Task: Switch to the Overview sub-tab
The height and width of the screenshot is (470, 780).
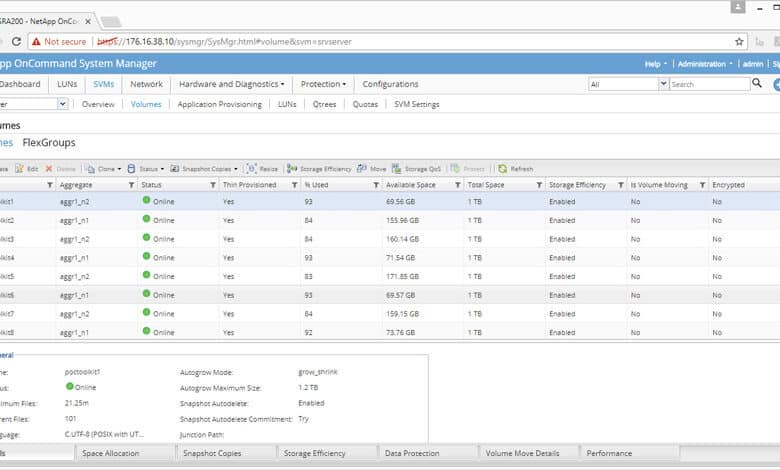Action: click(98, 104)
